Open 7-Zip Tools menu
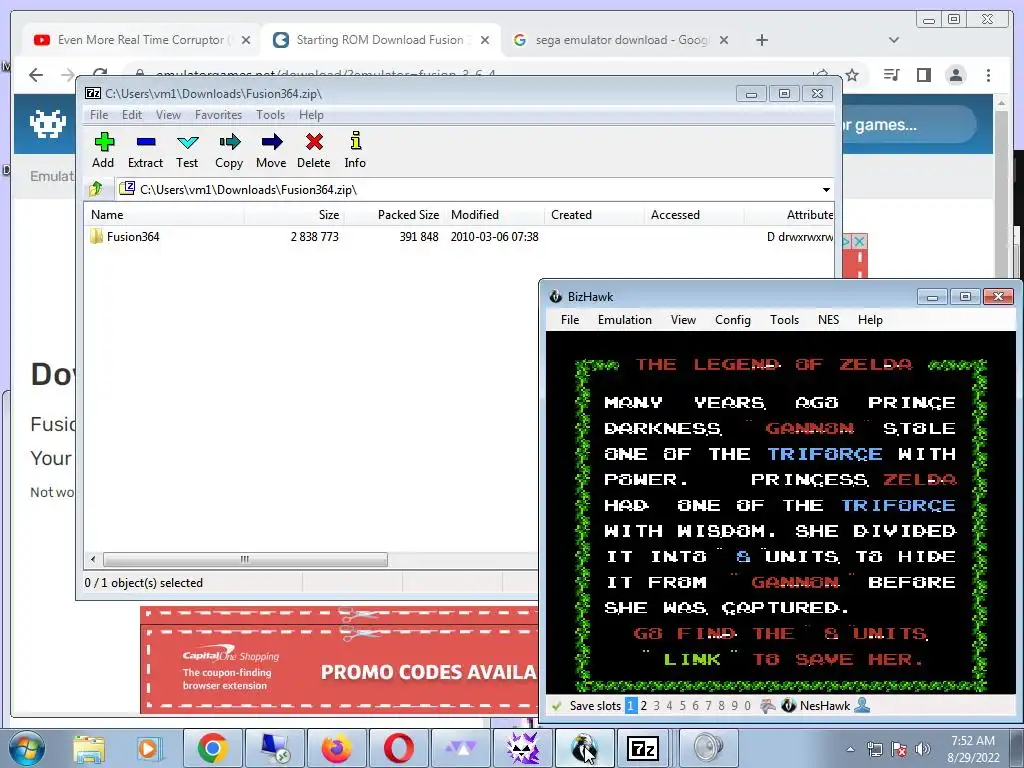The height and width of the screenshot is (768, 1024). click(x=270, y=115)
